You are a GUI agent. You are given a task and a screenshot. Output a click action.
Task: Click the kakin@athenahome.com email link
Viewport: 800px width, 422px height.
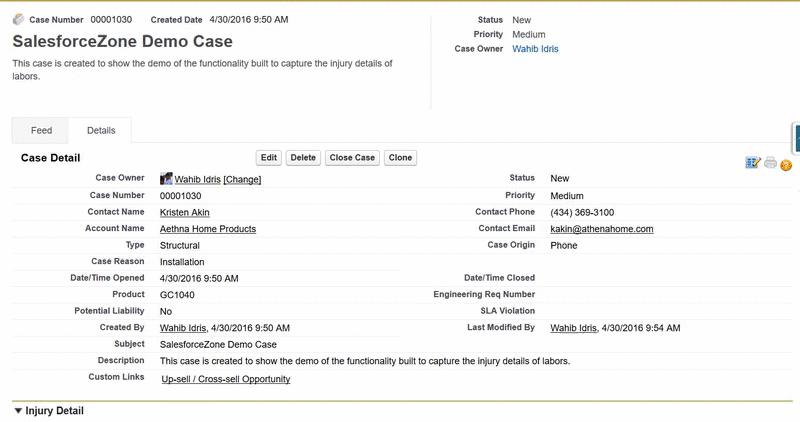click(602, 229)
